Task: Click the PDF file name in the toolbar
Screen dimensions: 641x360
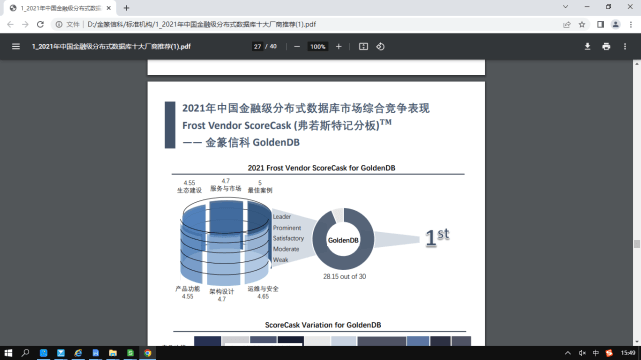Action: [x=111, y=47]
